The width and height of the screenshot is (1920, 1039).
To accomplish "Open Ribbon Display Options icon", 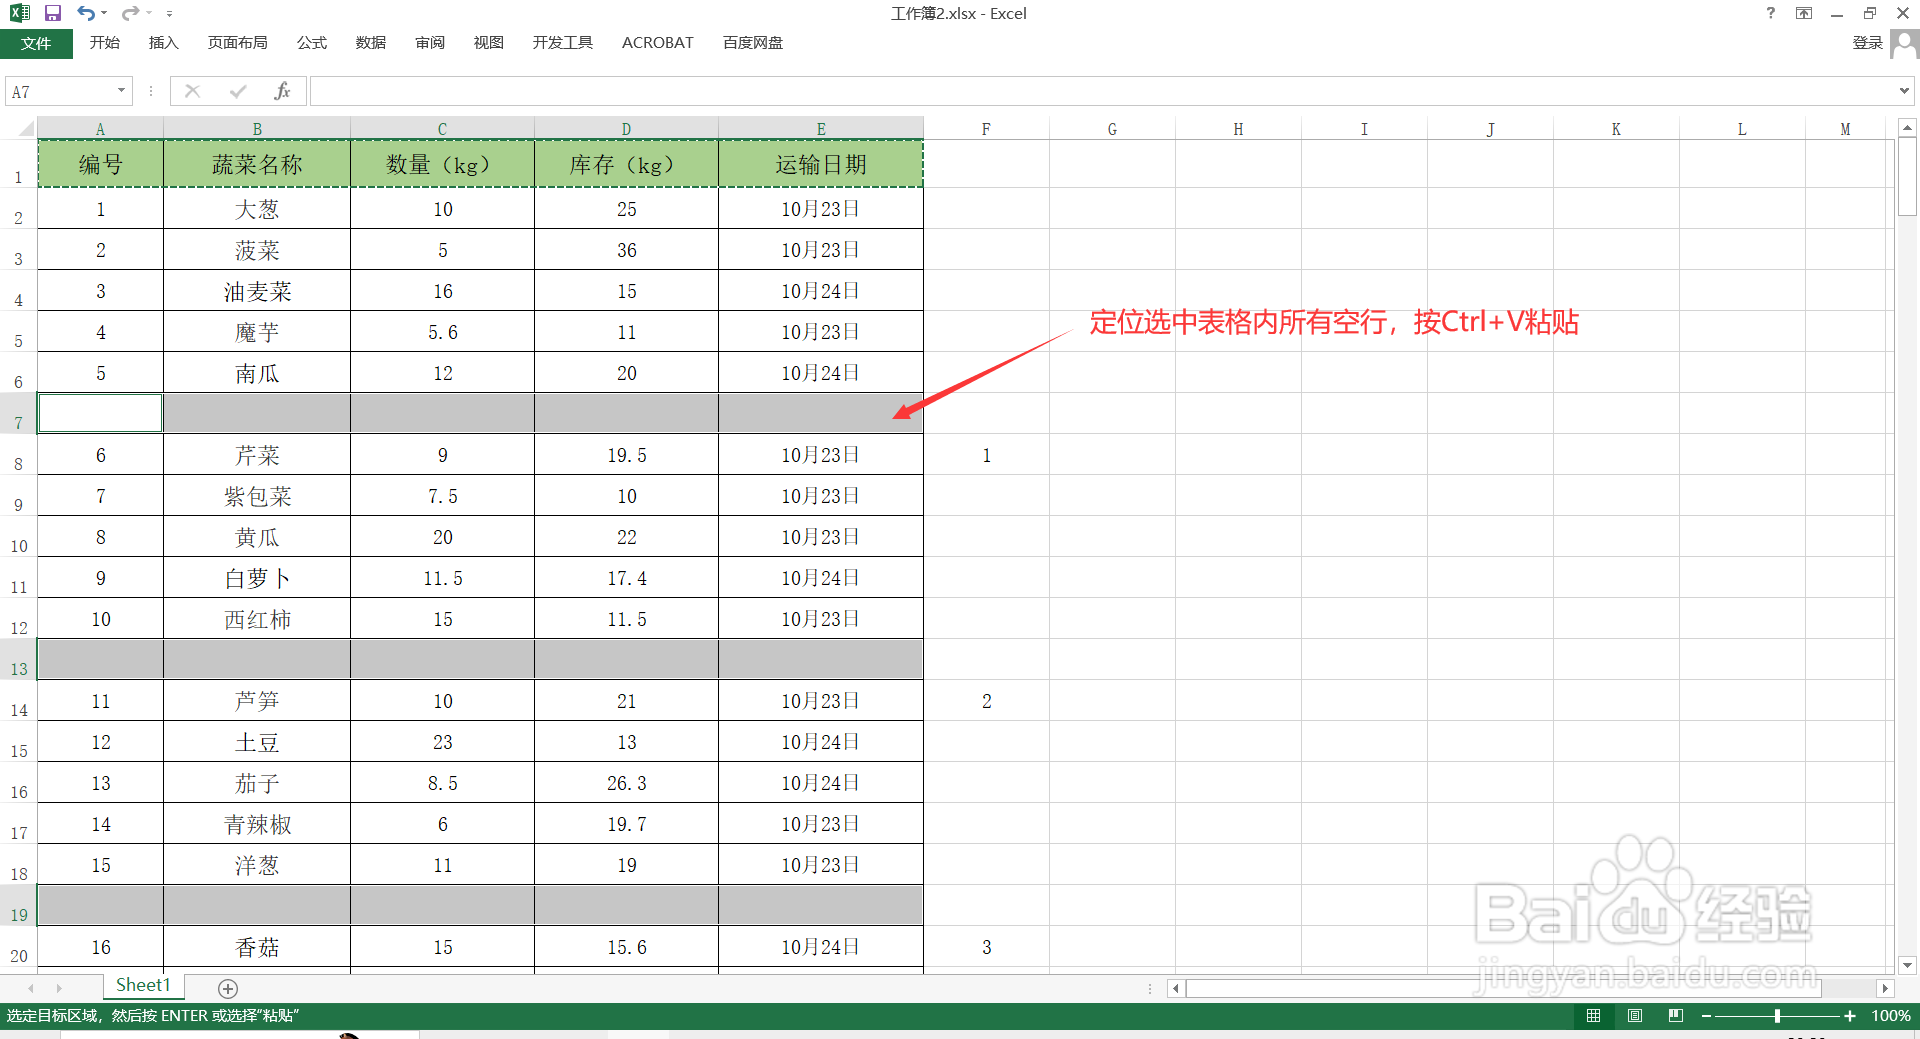I will [1803, 13].
